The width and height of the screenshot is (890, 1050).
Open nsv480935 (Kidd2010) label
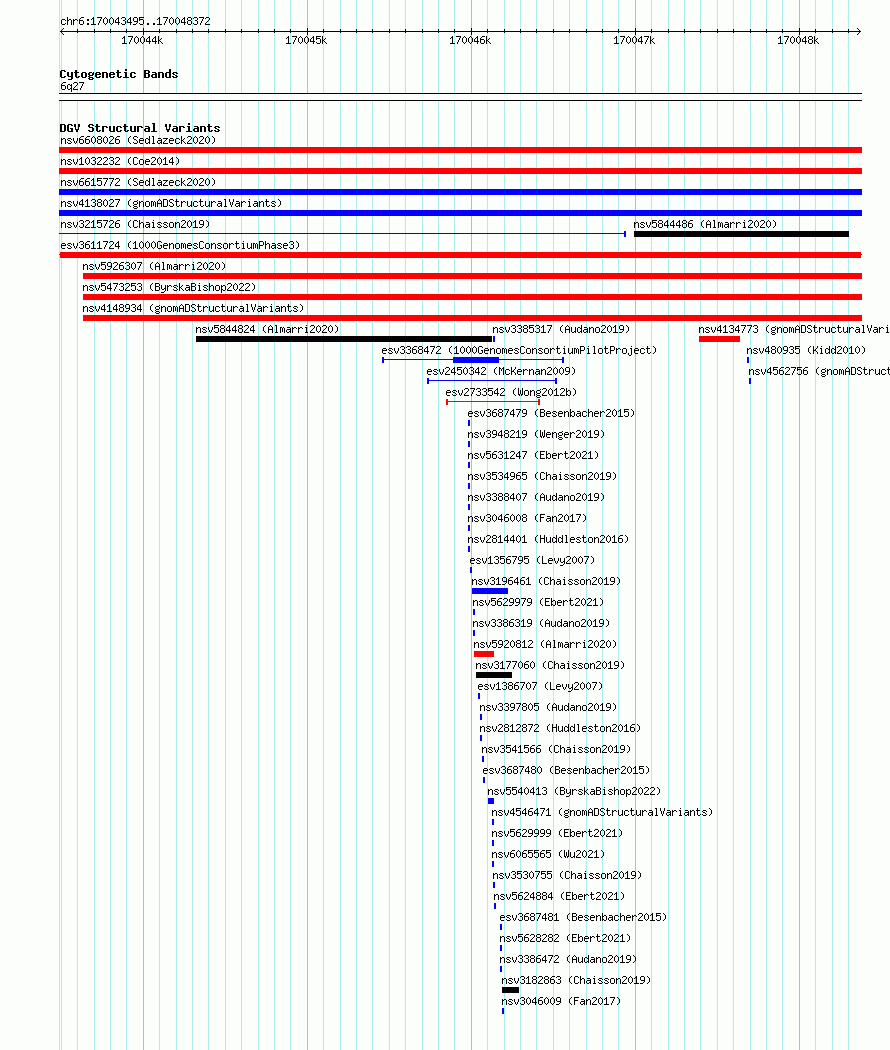click(x=806, y=350)
